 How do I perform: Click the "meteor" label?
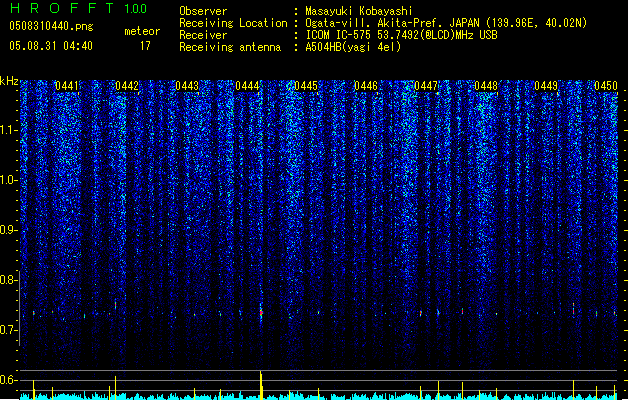tap(142, 31)
